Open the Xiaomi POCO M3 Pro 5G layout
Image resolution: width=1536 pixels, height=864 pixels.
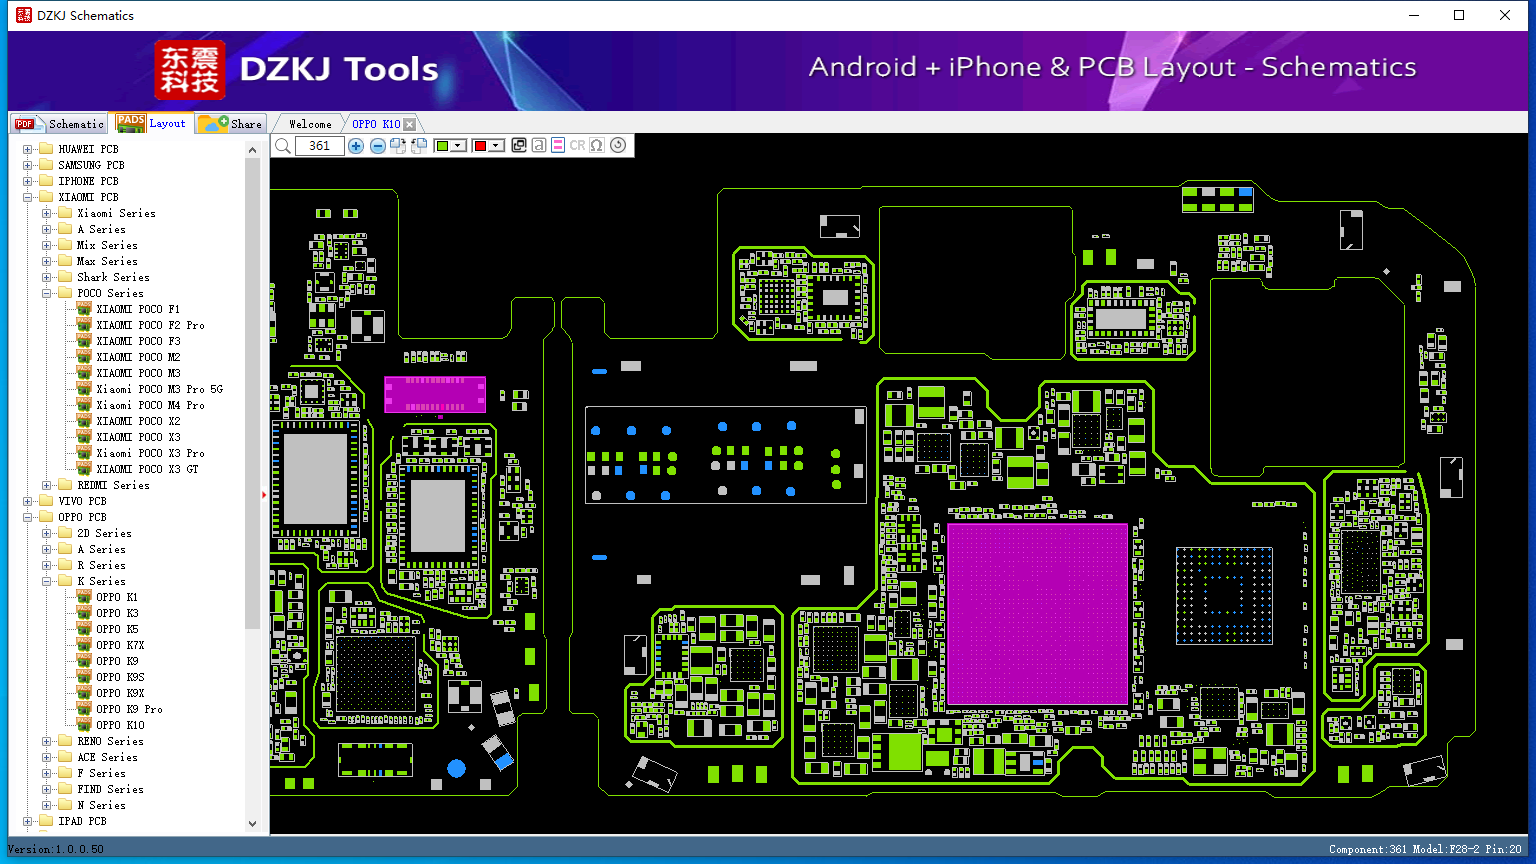click(x=160, y=389)
